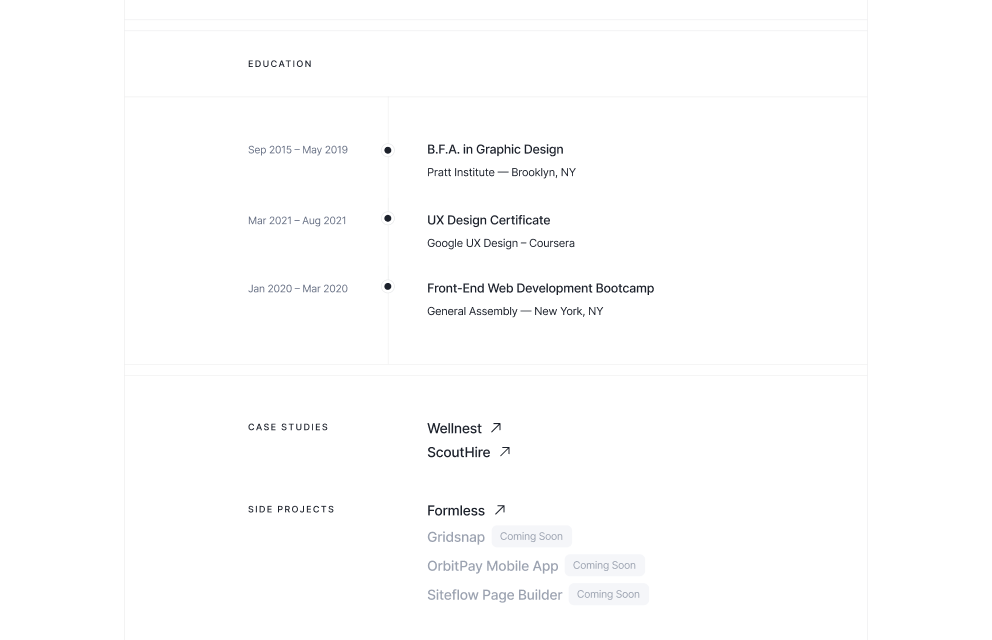The width and height of the screenshot is (992, 640).
Task: Open the ScoutHire case study
Action: 459,452
